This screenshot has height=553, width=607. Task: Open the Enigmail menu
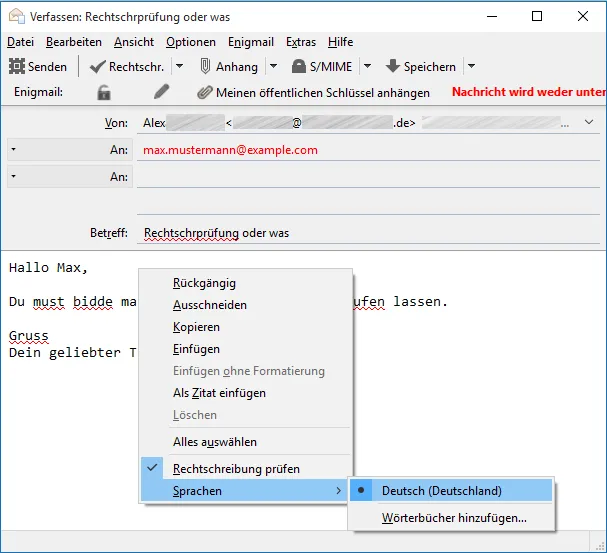pyautogui.click(x=251, y=42)
